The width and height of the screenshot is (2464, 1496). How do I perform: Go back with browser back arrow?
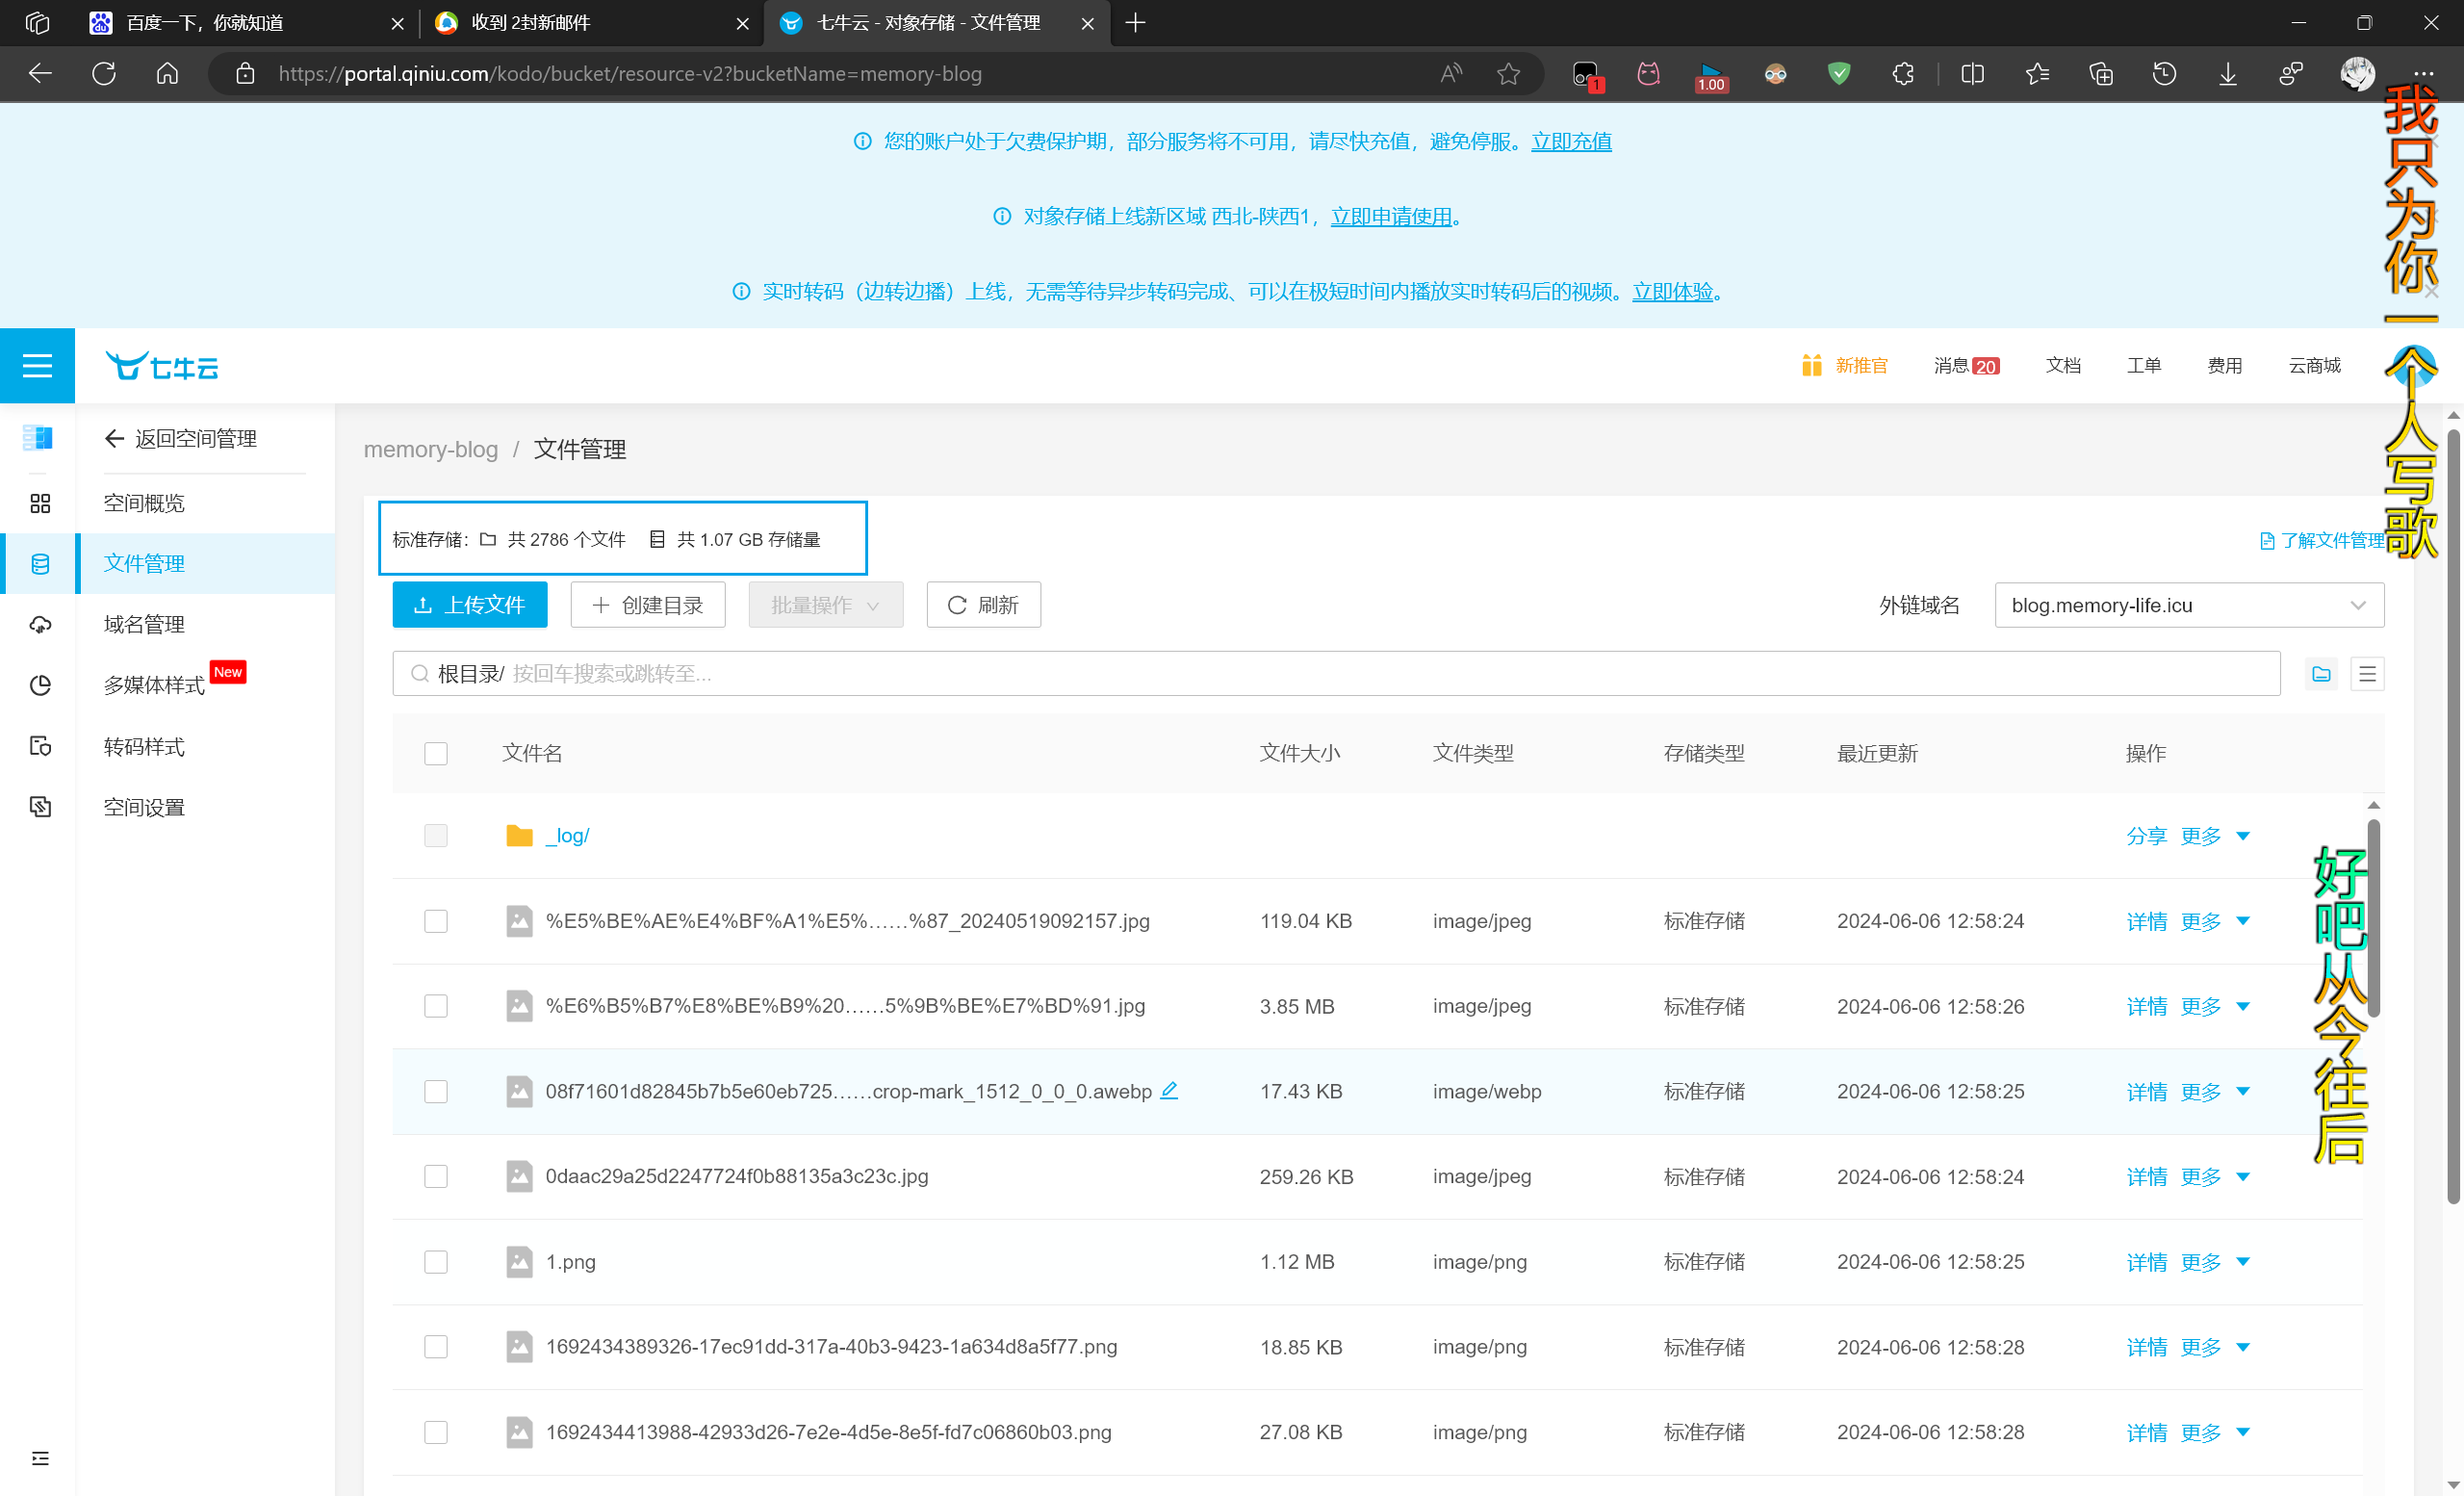click(40, 73)
